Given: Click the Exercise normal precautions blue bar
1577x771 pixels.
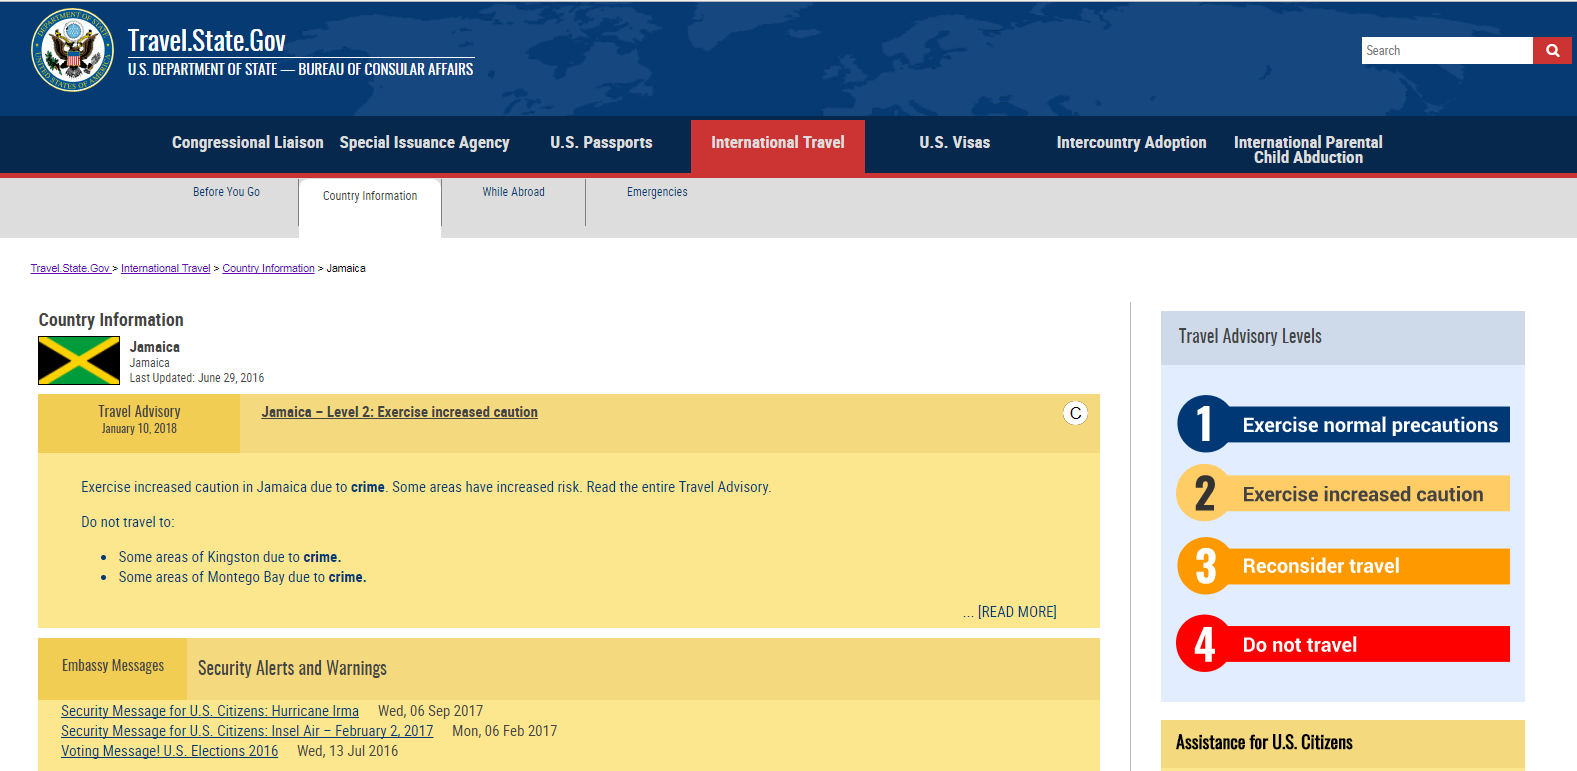Looking at the screenshot, I should coord(1370,425).
